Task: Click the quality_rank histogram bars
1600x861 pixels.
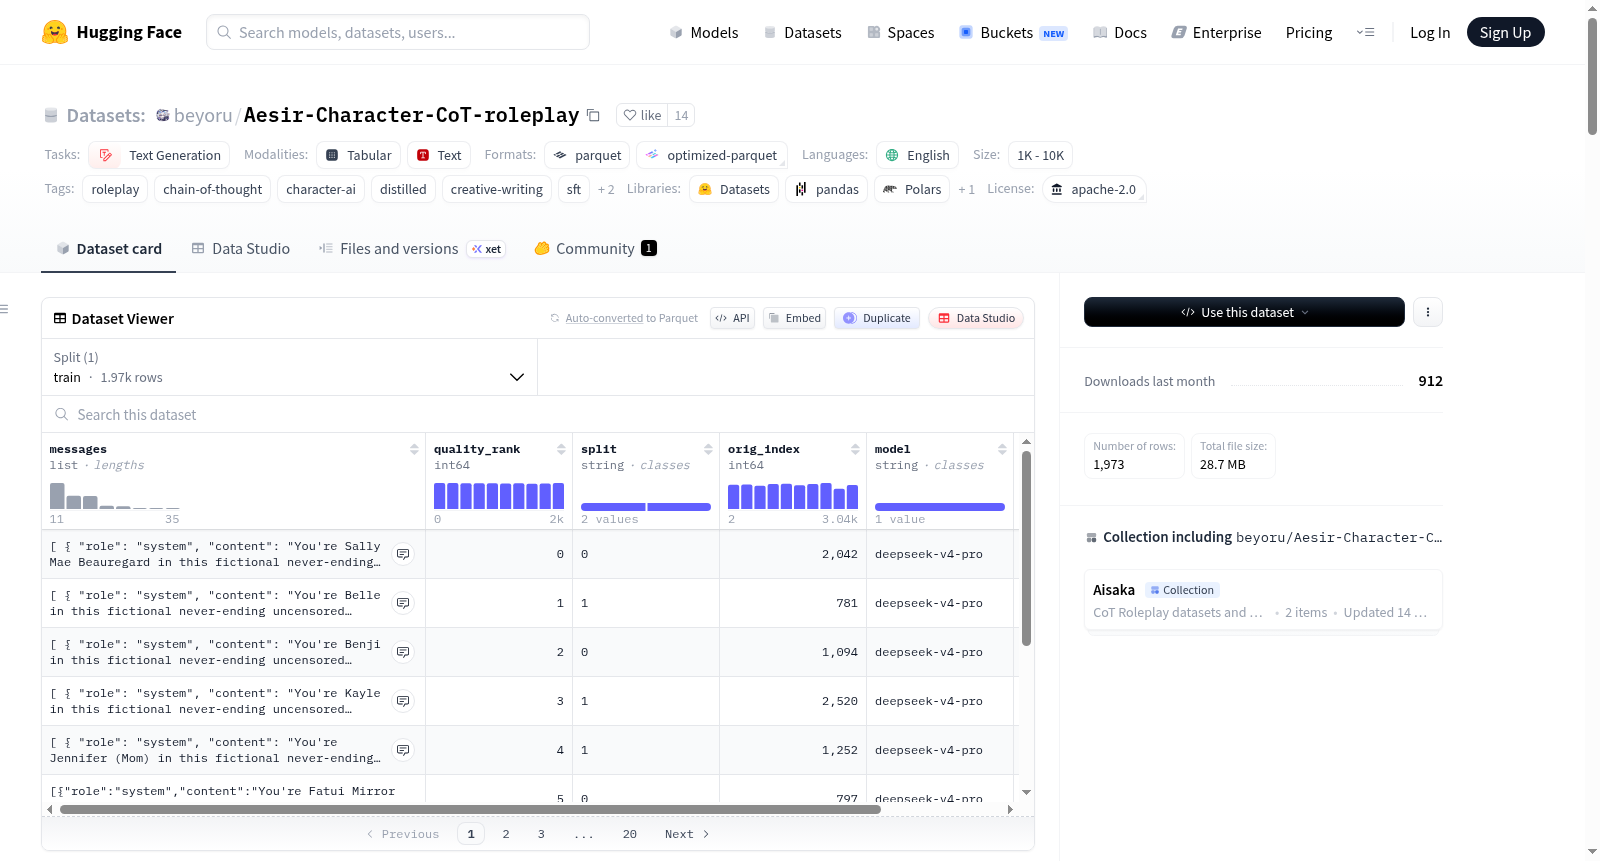Action: [x=499, y=496]
